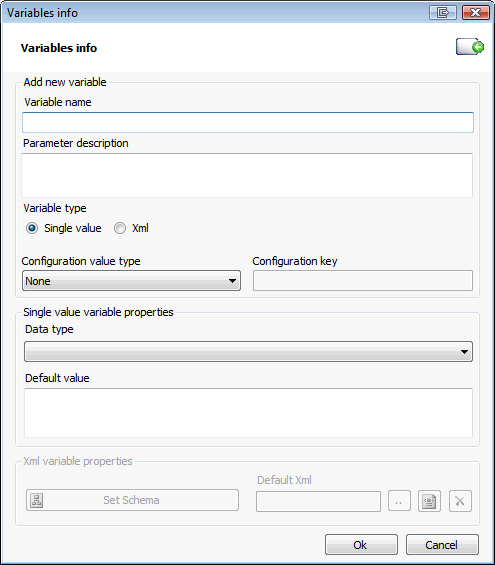Click the browse dots button for Default Xml
The image size is (495, 565).
(399, 501)
